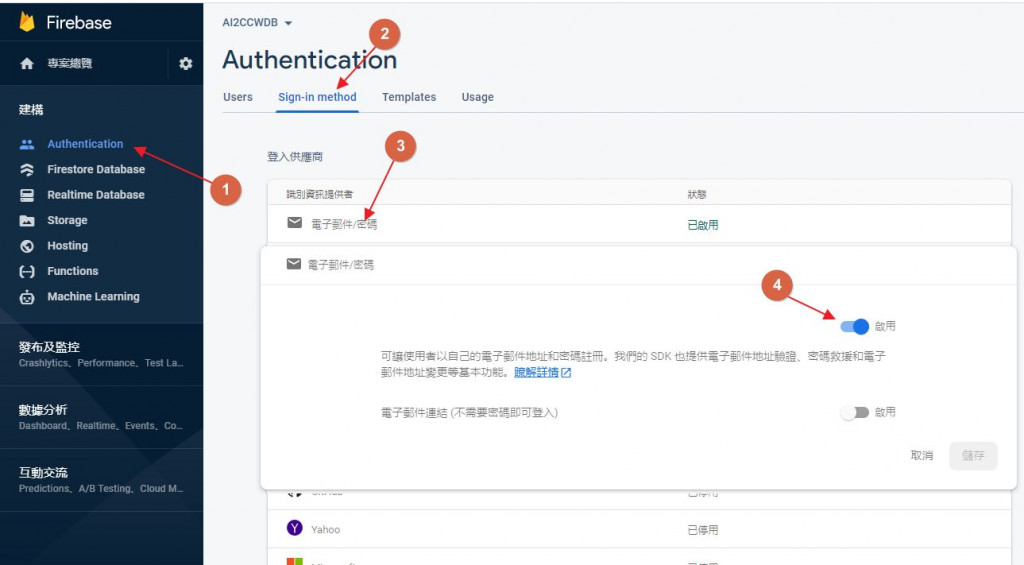Click the Firebase flame logo
The image size is (1024, 565).
tap(27, 22)
